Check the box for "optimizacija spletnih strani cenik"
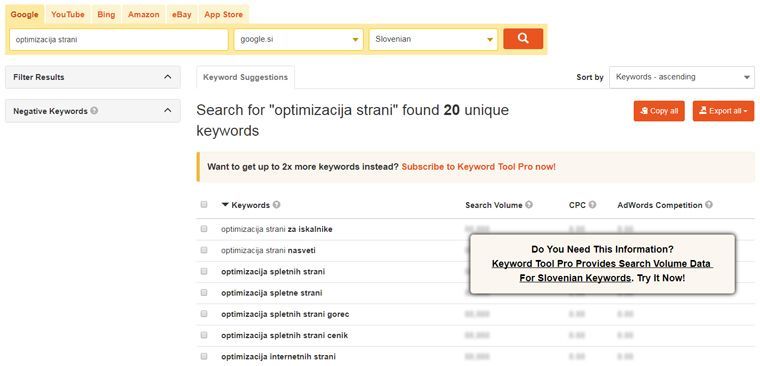This screenshot has height=366, width=760. click(x=204, y=335)
